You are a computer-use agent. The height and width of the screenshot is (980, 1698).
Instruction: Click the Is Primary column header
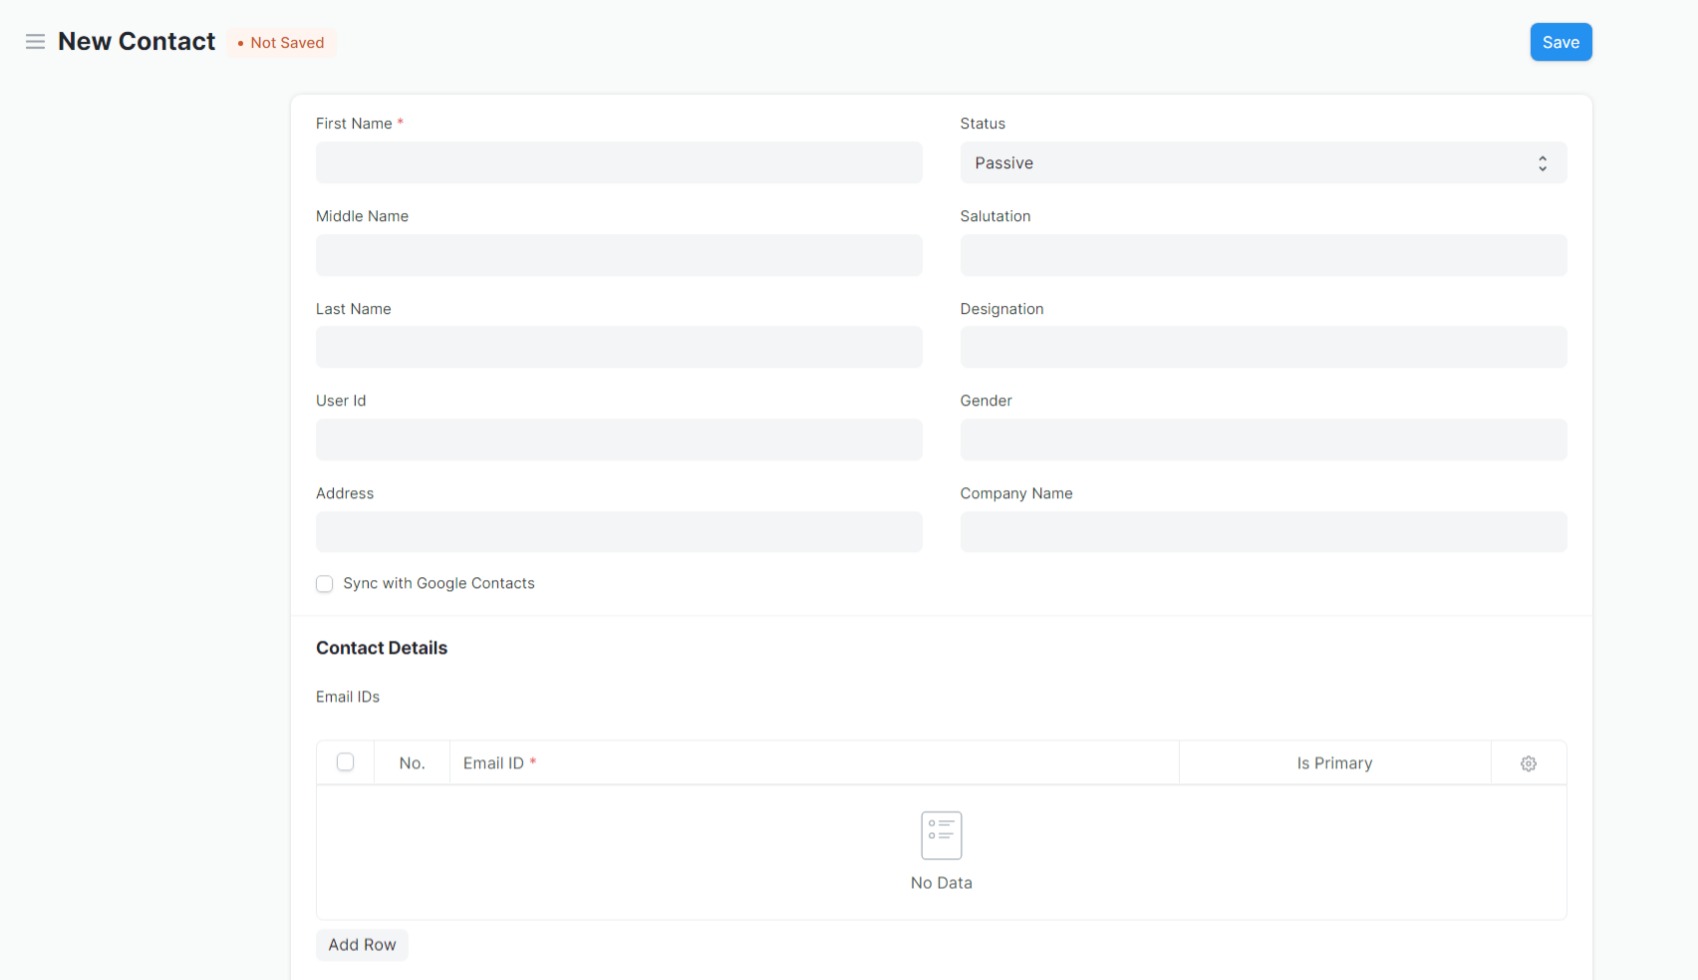pyautogui.click(x=1334, y=763)
